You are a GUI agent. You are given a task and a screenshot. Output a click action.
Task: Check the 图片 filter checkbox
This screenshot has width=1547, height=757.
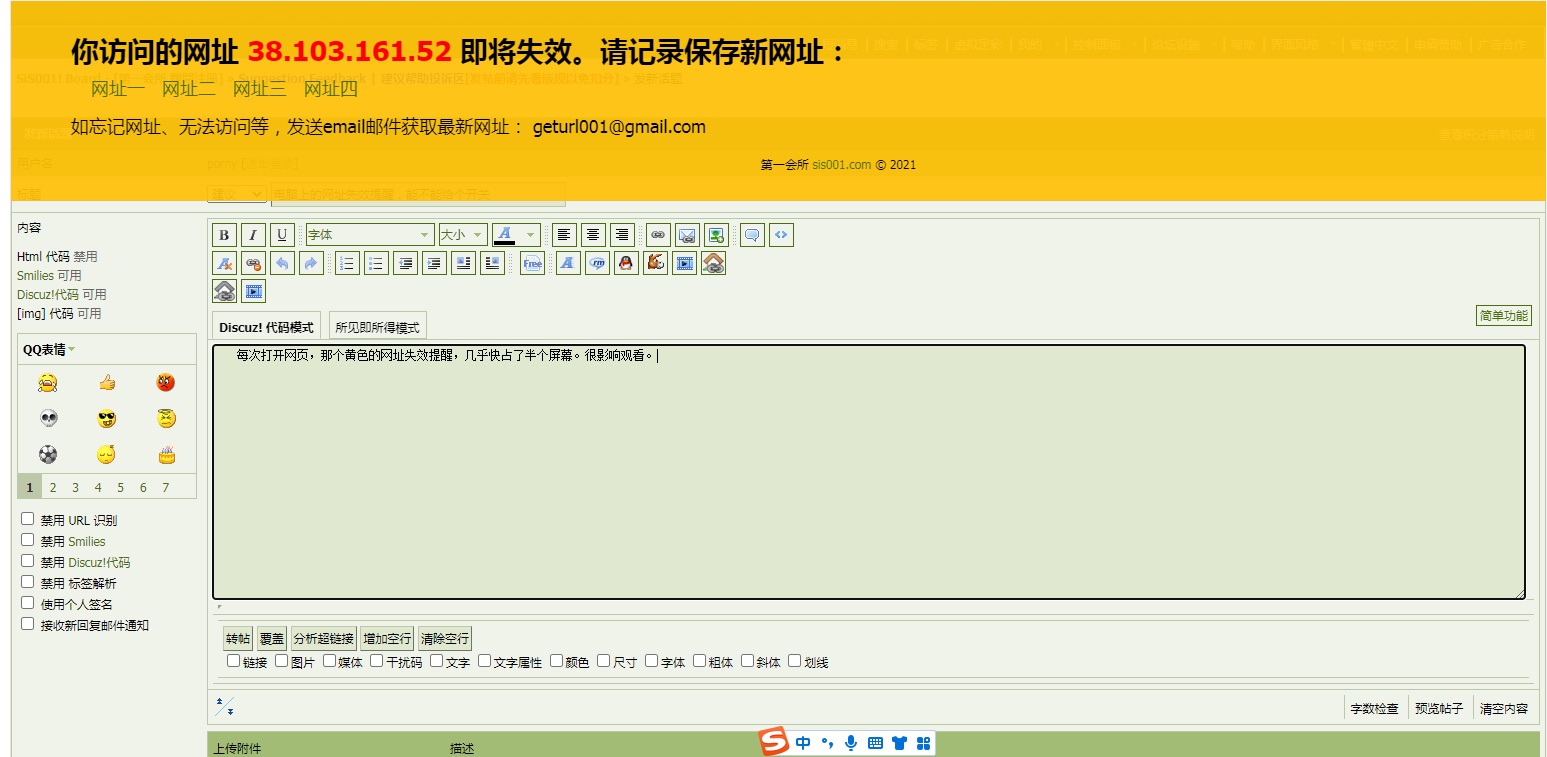click(x=282, y=661)
